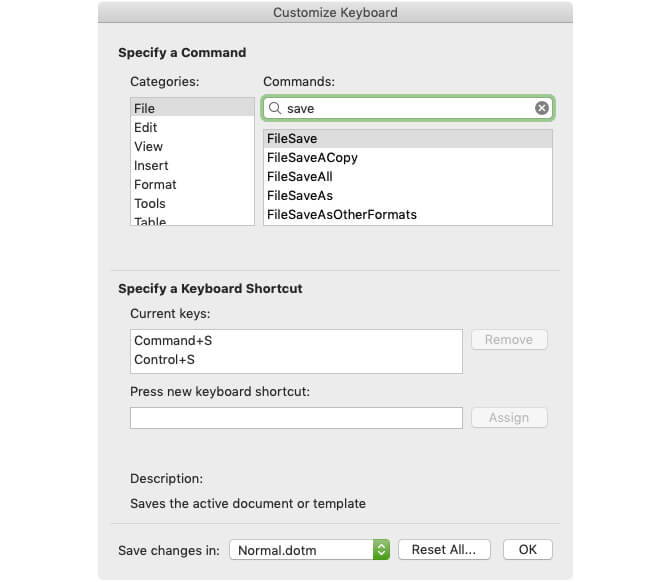Select the Format category
The height and width of the screenshot is (582, 670).
pos(155,184)
